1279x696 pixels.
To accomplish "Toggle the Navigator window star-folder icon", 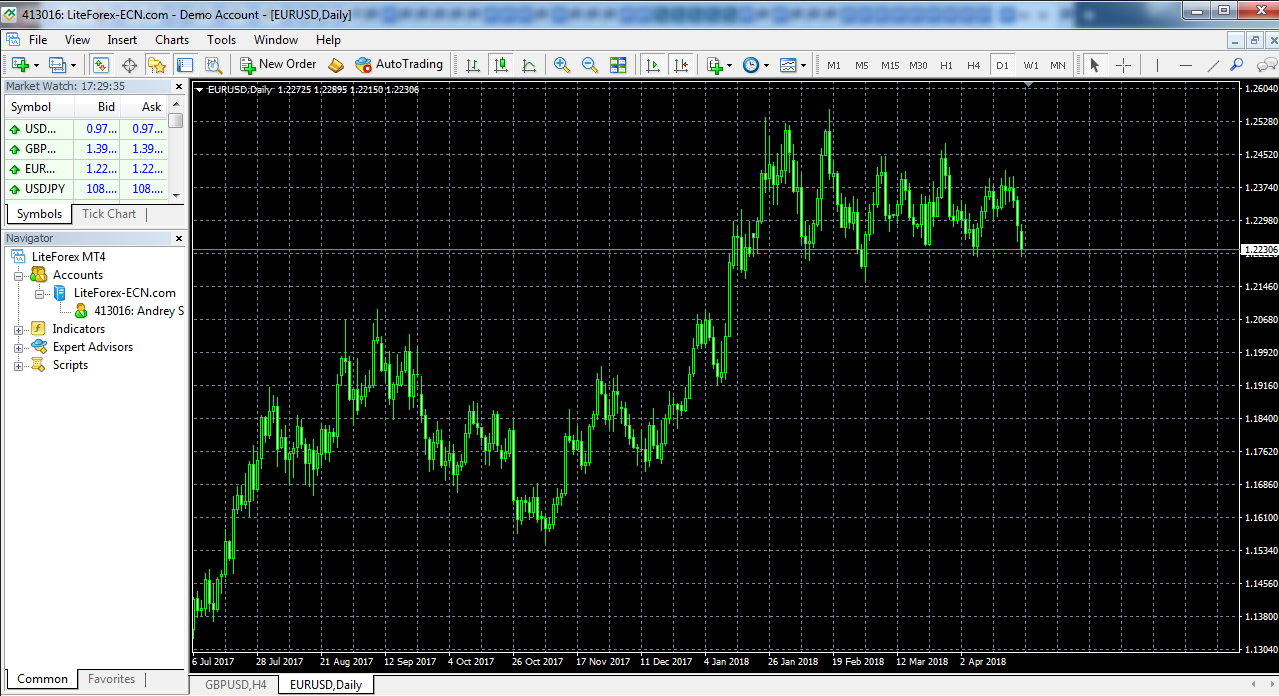I will click(157, 64).
